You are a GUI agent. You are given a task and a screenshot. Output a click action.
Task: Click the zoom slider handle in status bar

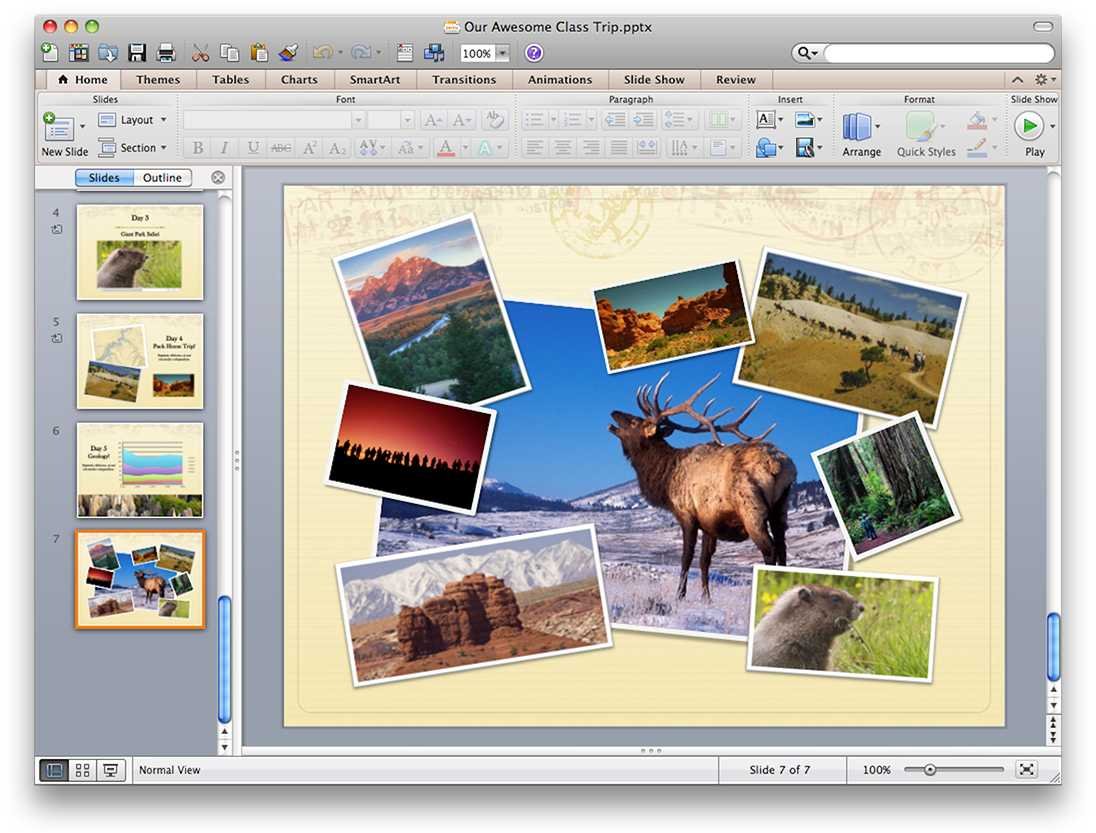click(x=930, y=770)
